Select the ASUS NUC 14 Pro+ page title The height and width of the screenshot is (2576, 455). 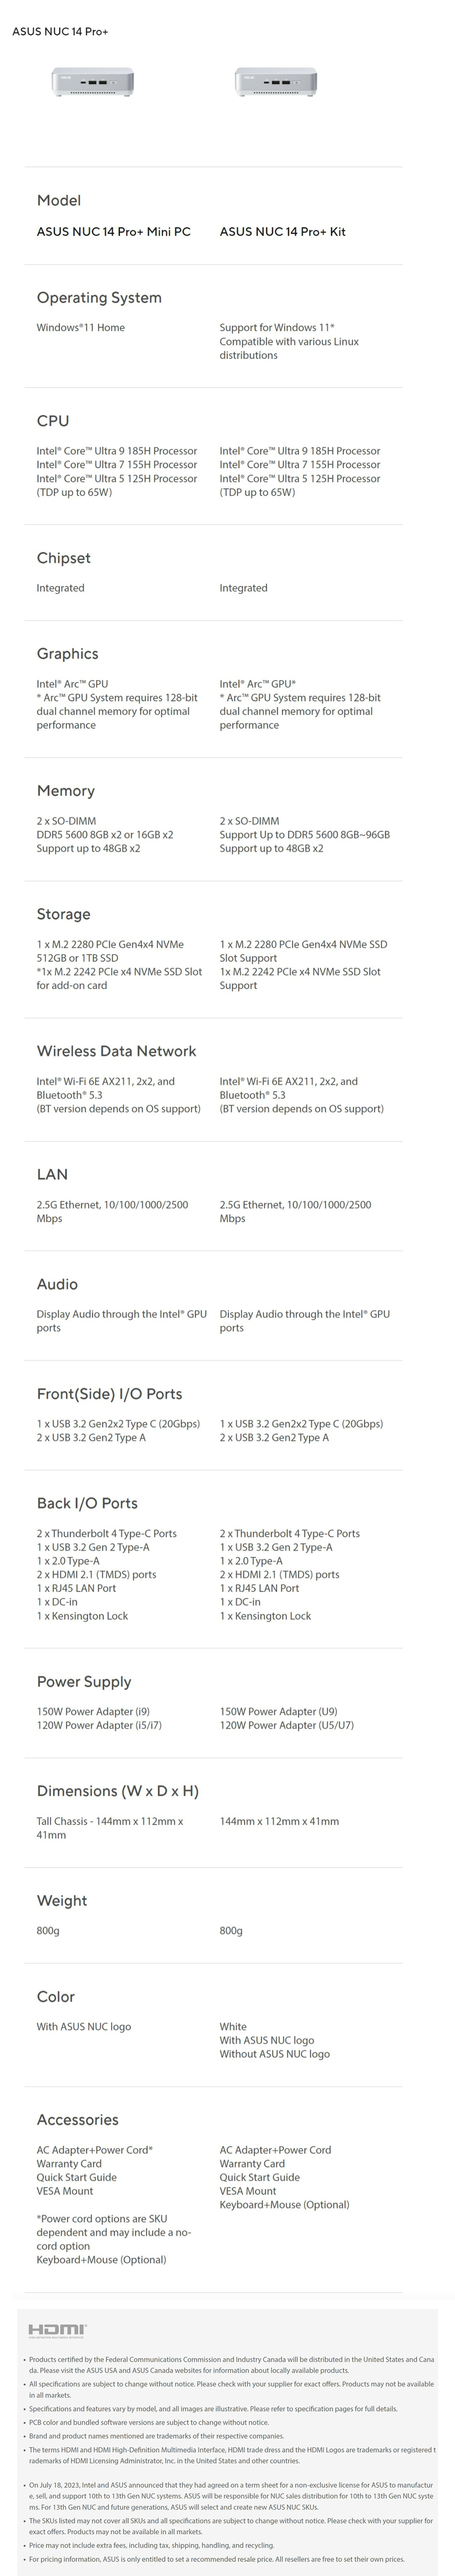click(60, 32)
